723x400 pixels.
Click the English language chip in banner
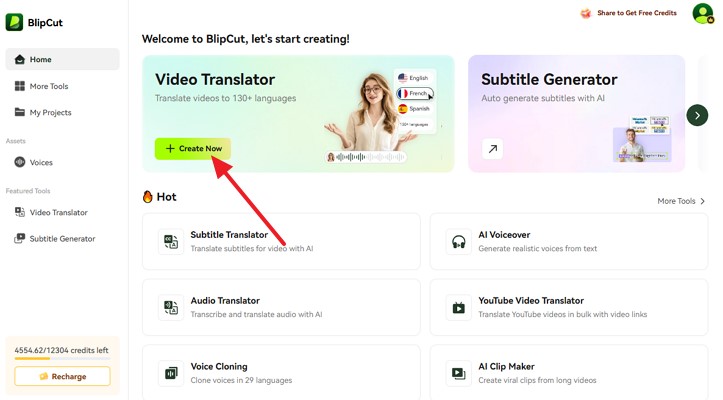pyautogui.click(x=414, y=78)
